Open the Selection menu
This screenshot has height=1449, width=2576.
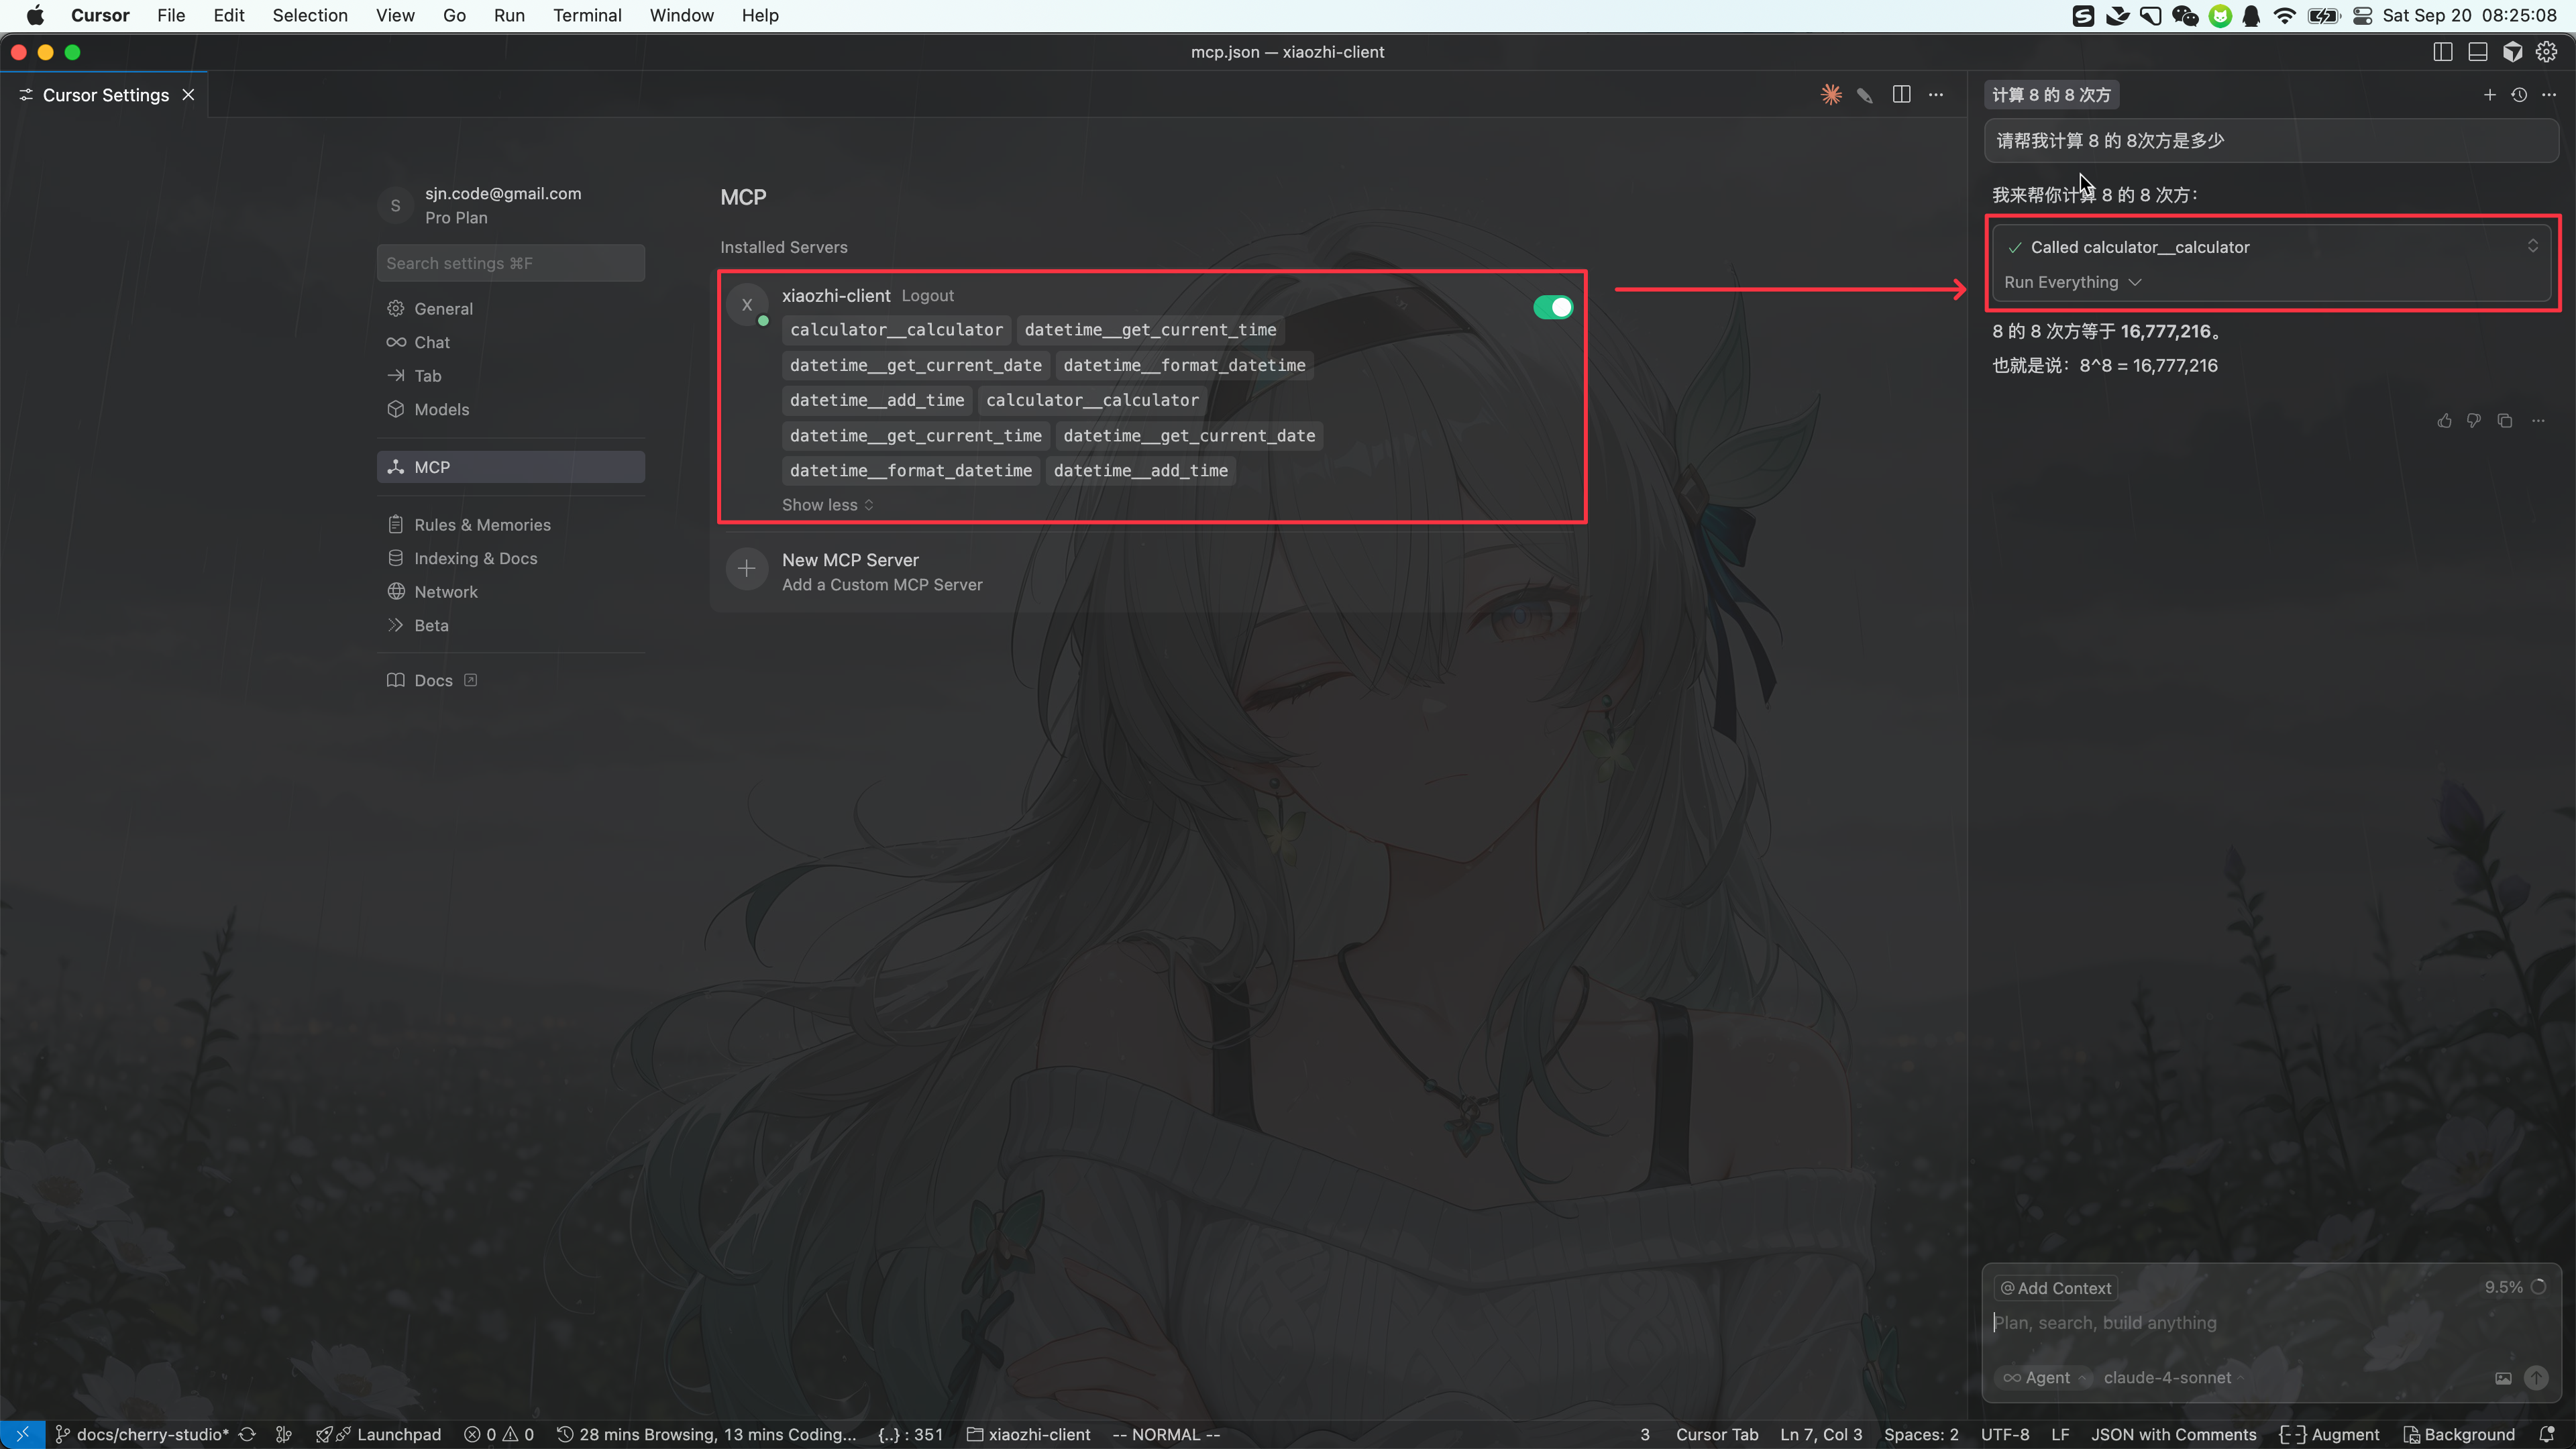[310, 15]
